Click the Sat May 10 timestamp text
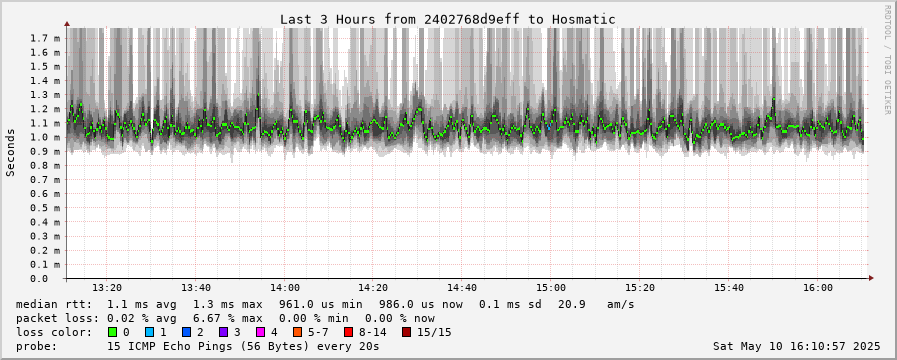The width and height of the screenshot is (897, 360). coord(796,346)
